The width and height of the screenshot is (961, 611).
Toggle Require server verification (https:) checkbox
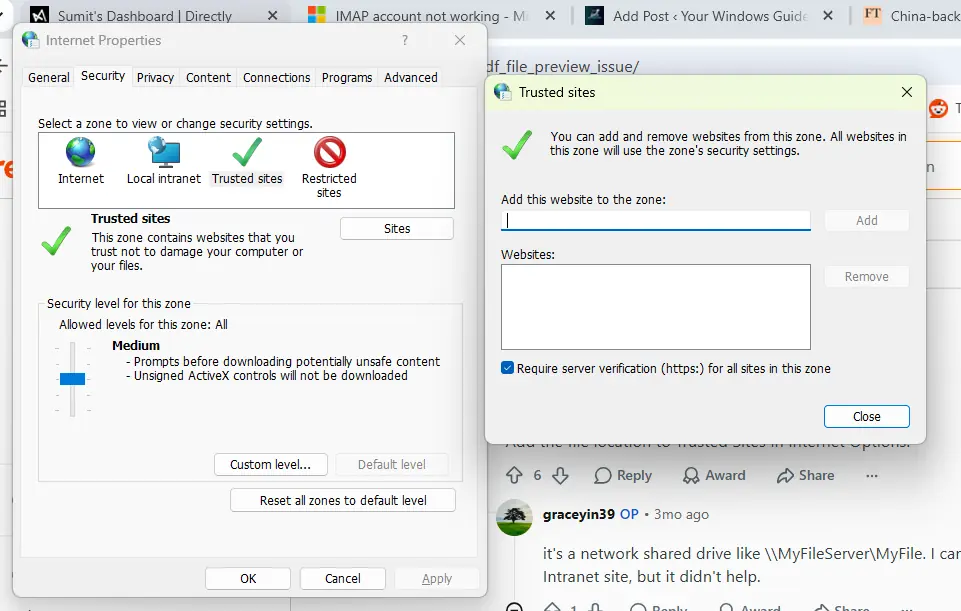tap(507, 368)
